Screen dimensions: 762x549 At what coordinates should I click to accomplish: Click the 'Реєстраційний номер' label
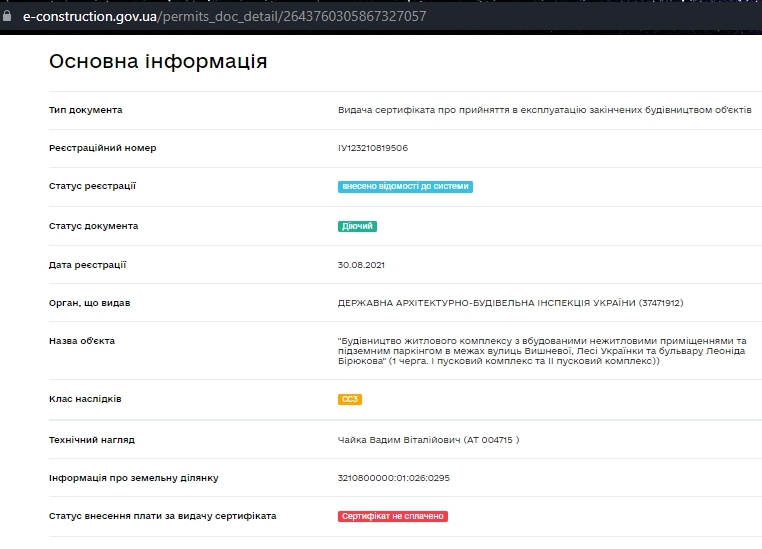103,148
